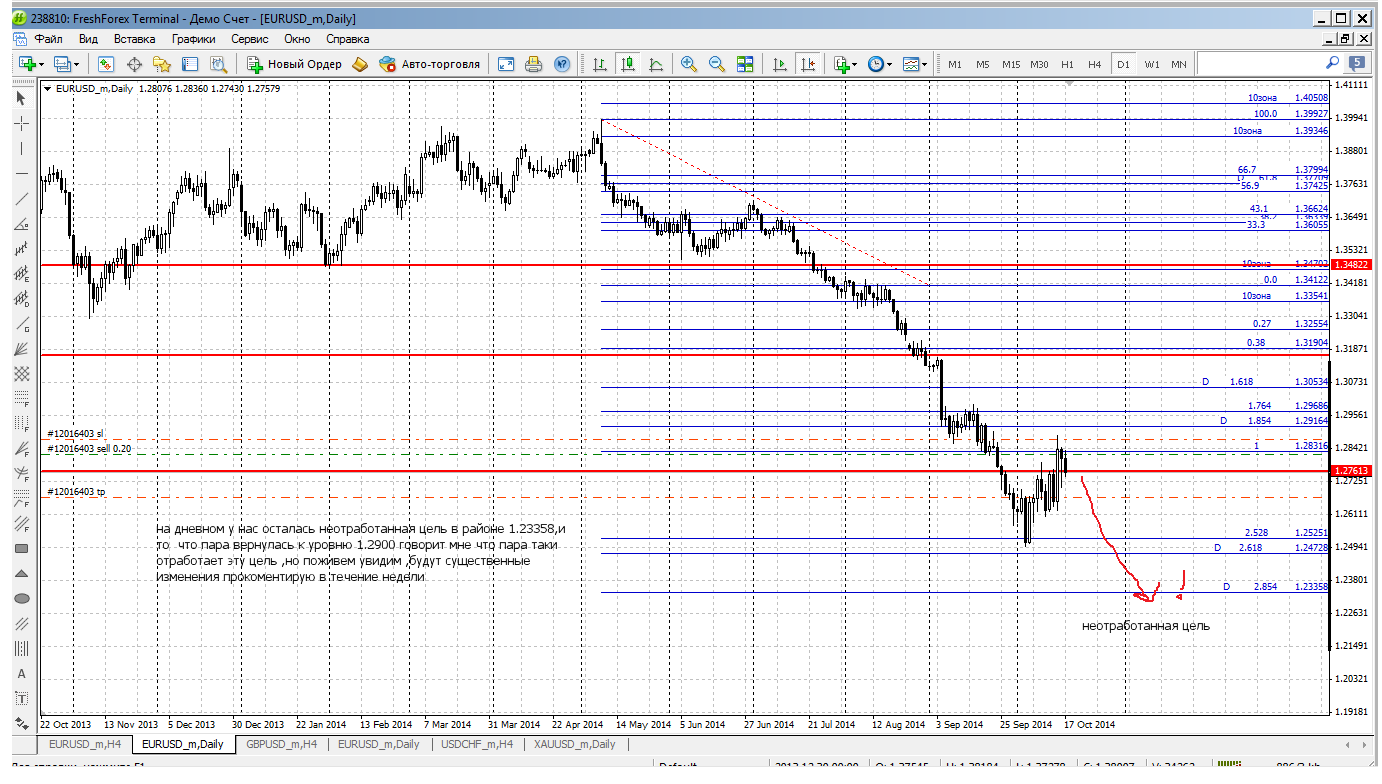Zoom in on the chart
Image resolution: width=1382 pixels, height=784 pixels.
coord(689,64)
